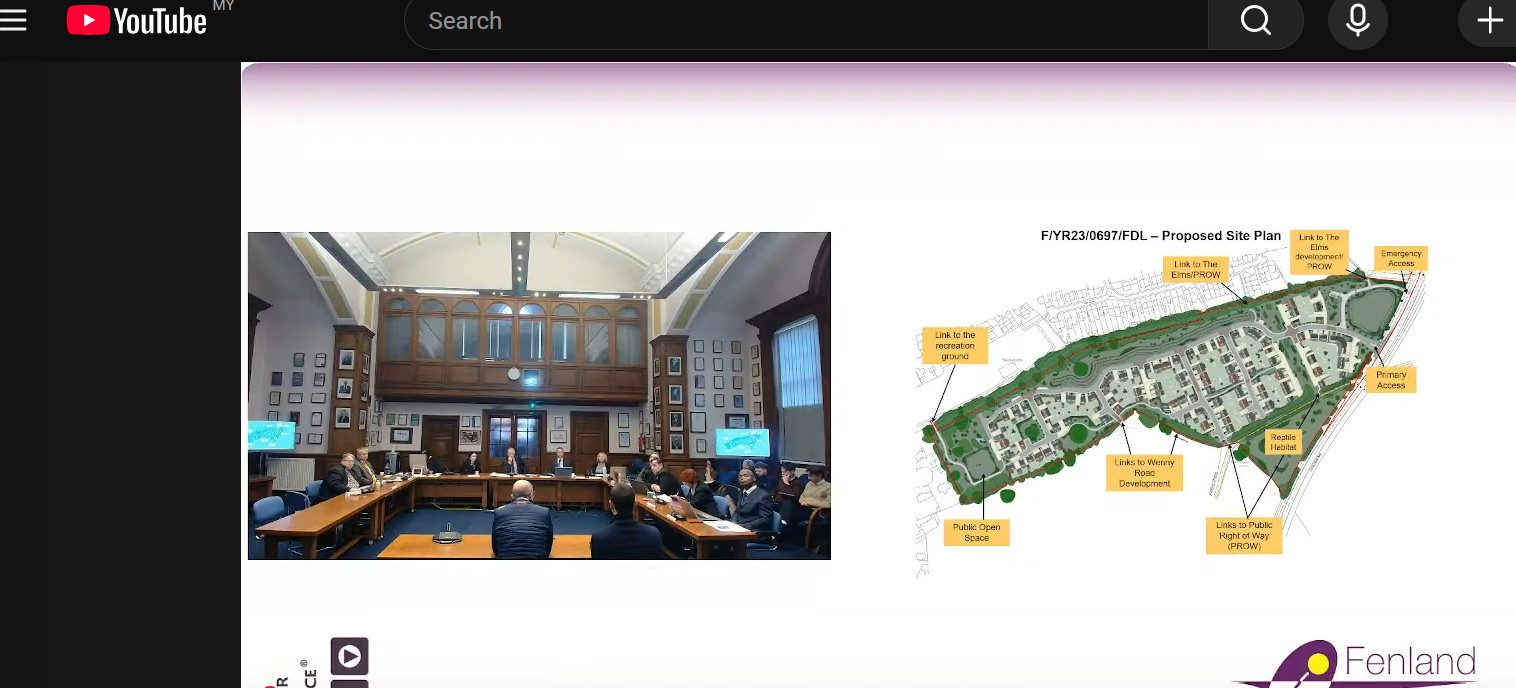Image resolution: width=1516 pixels, height=688 pixels.
Task: Open the YouTube guide hamburger menu
Action: pos(14,21)
